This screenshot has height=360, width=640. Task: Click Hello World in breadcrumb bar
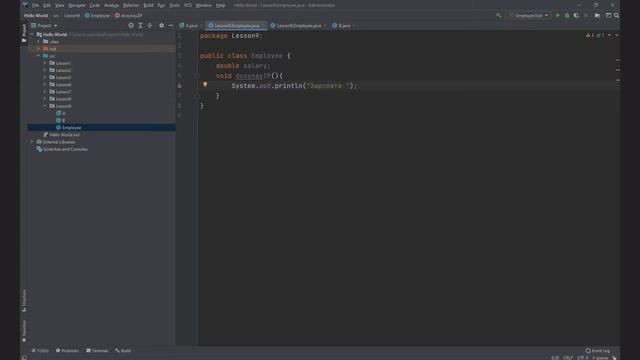pos(36,16)
